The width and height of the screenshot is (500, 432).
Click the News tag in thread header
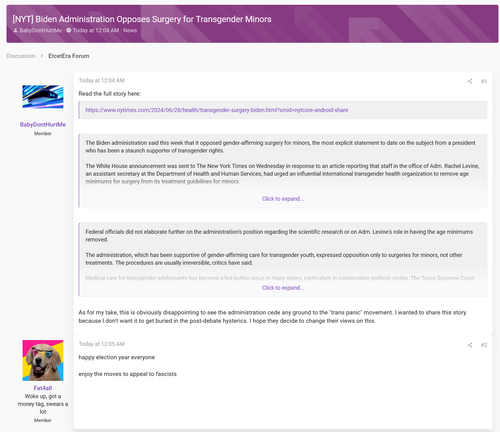(130, 30)
